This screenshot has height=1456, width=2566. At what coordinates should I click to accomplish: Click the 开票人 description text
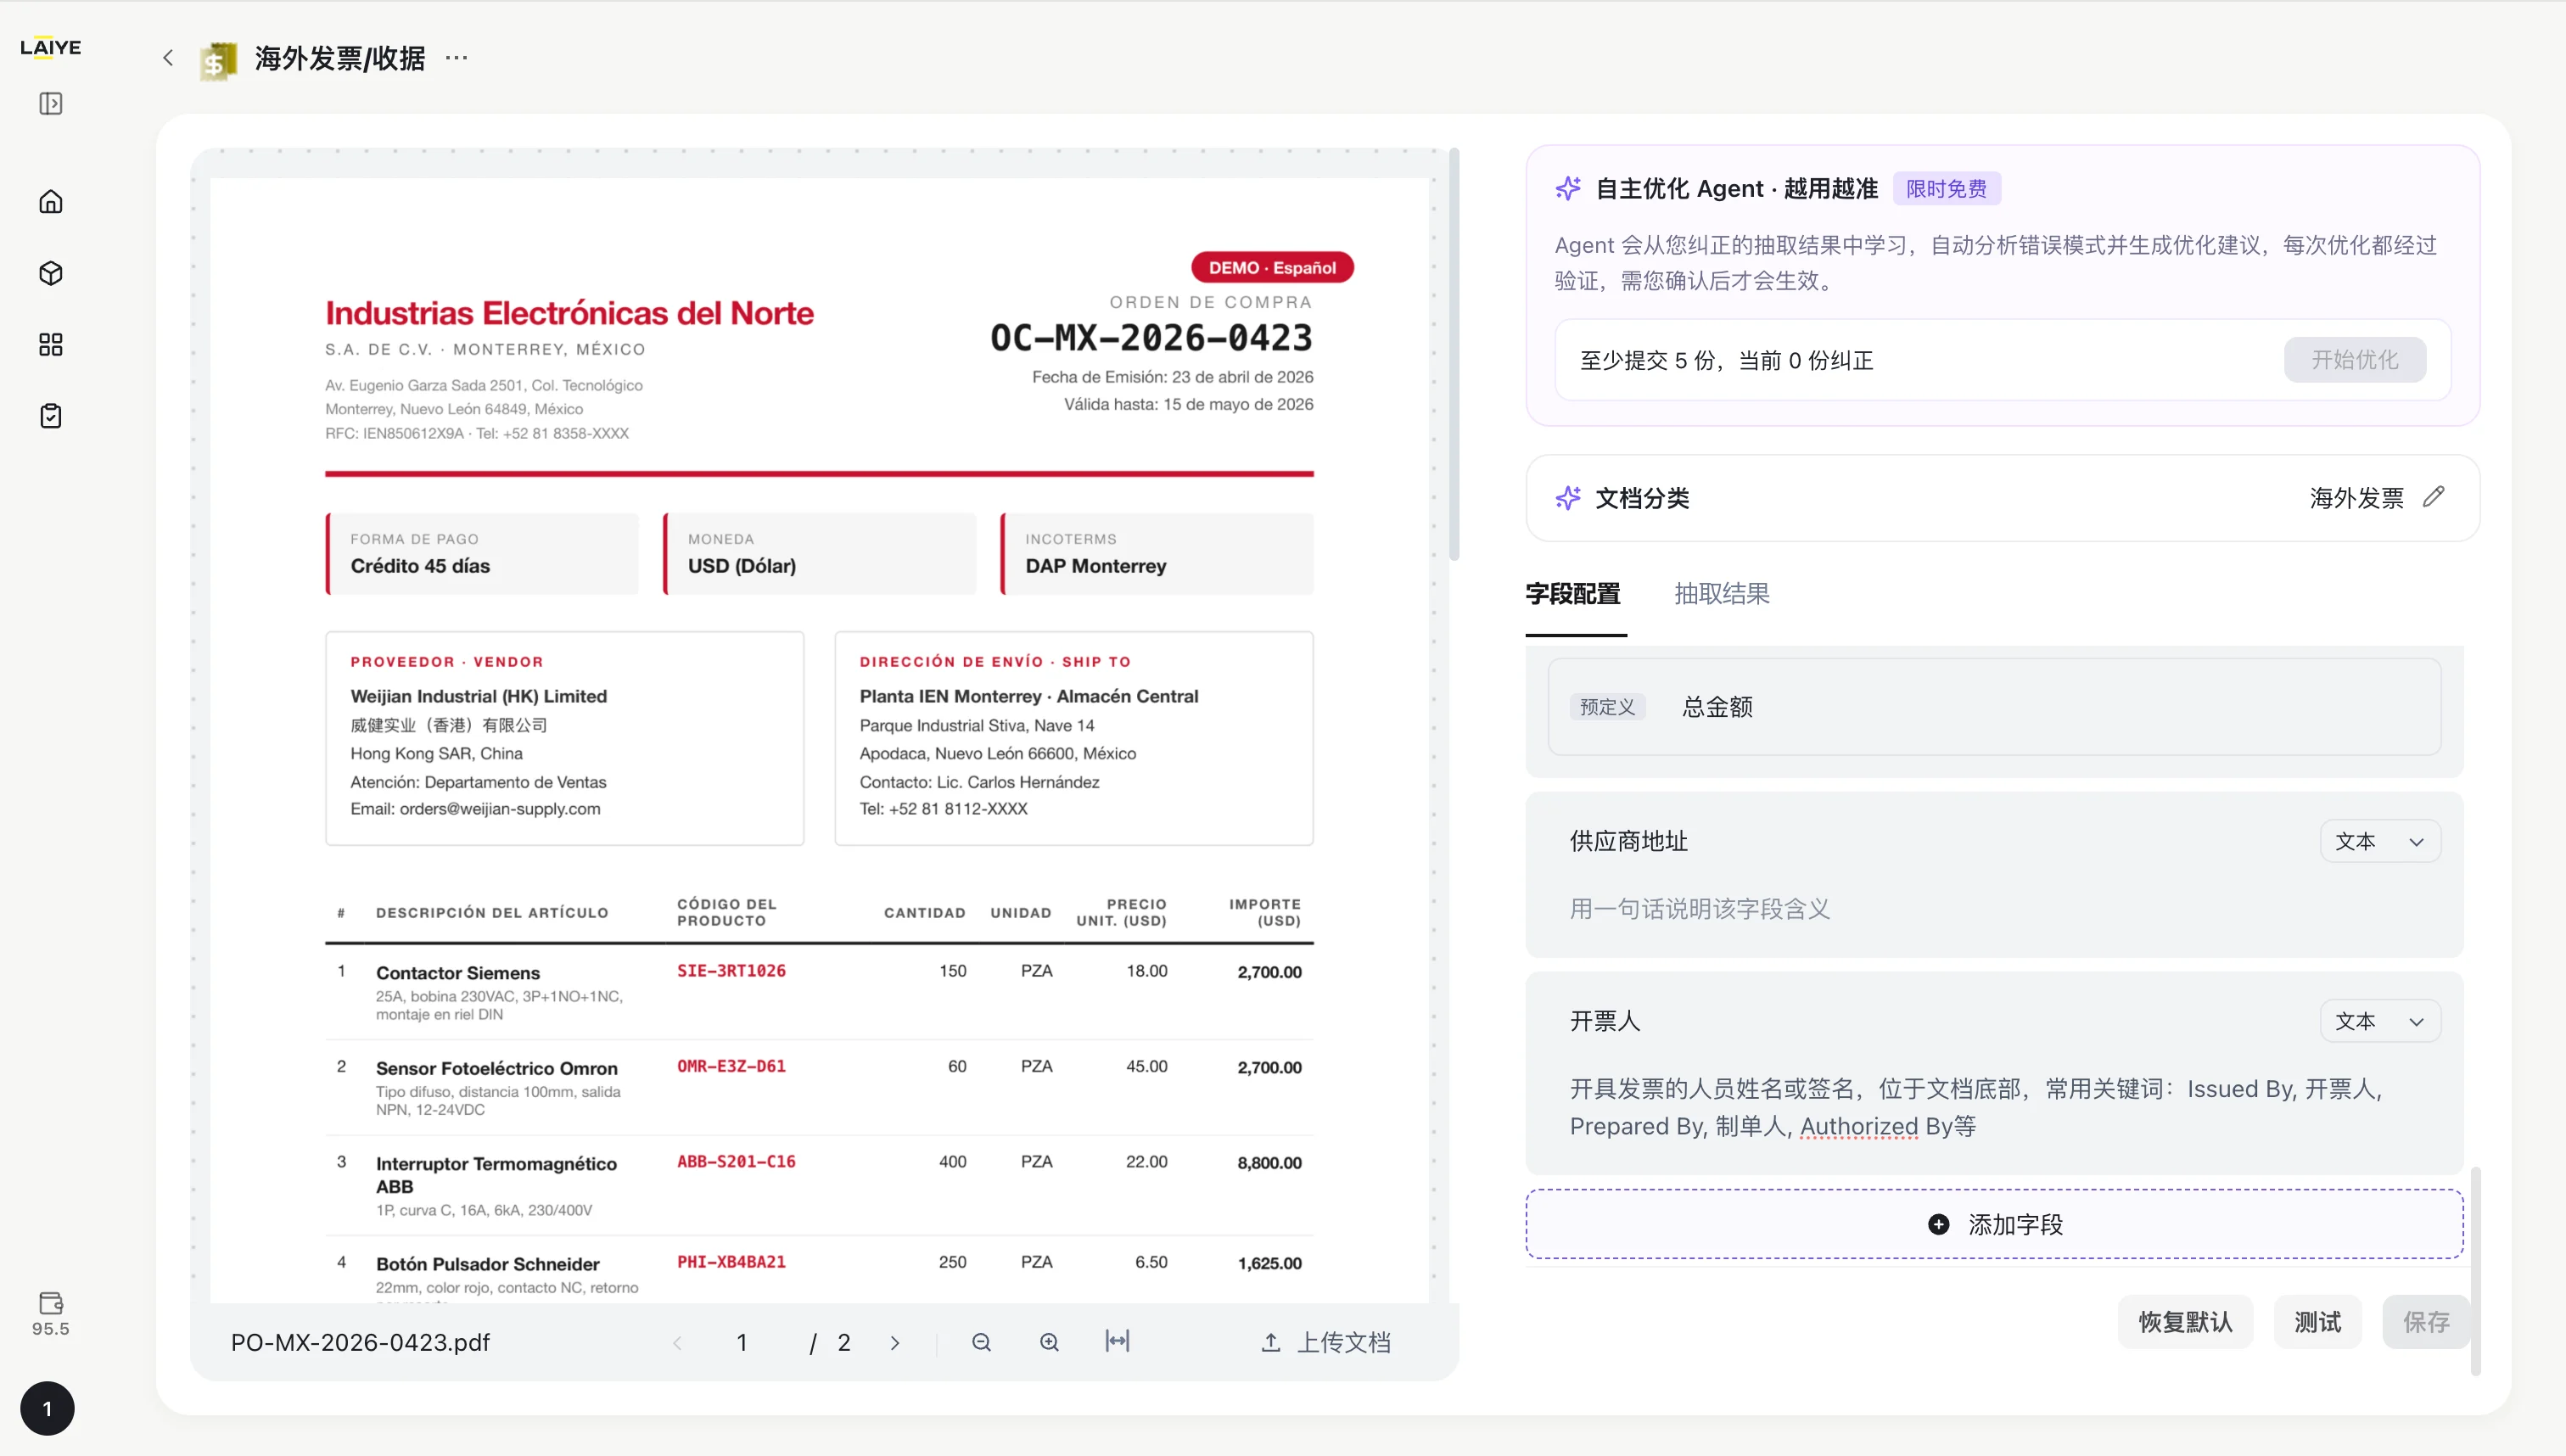coord(1977,1107)
